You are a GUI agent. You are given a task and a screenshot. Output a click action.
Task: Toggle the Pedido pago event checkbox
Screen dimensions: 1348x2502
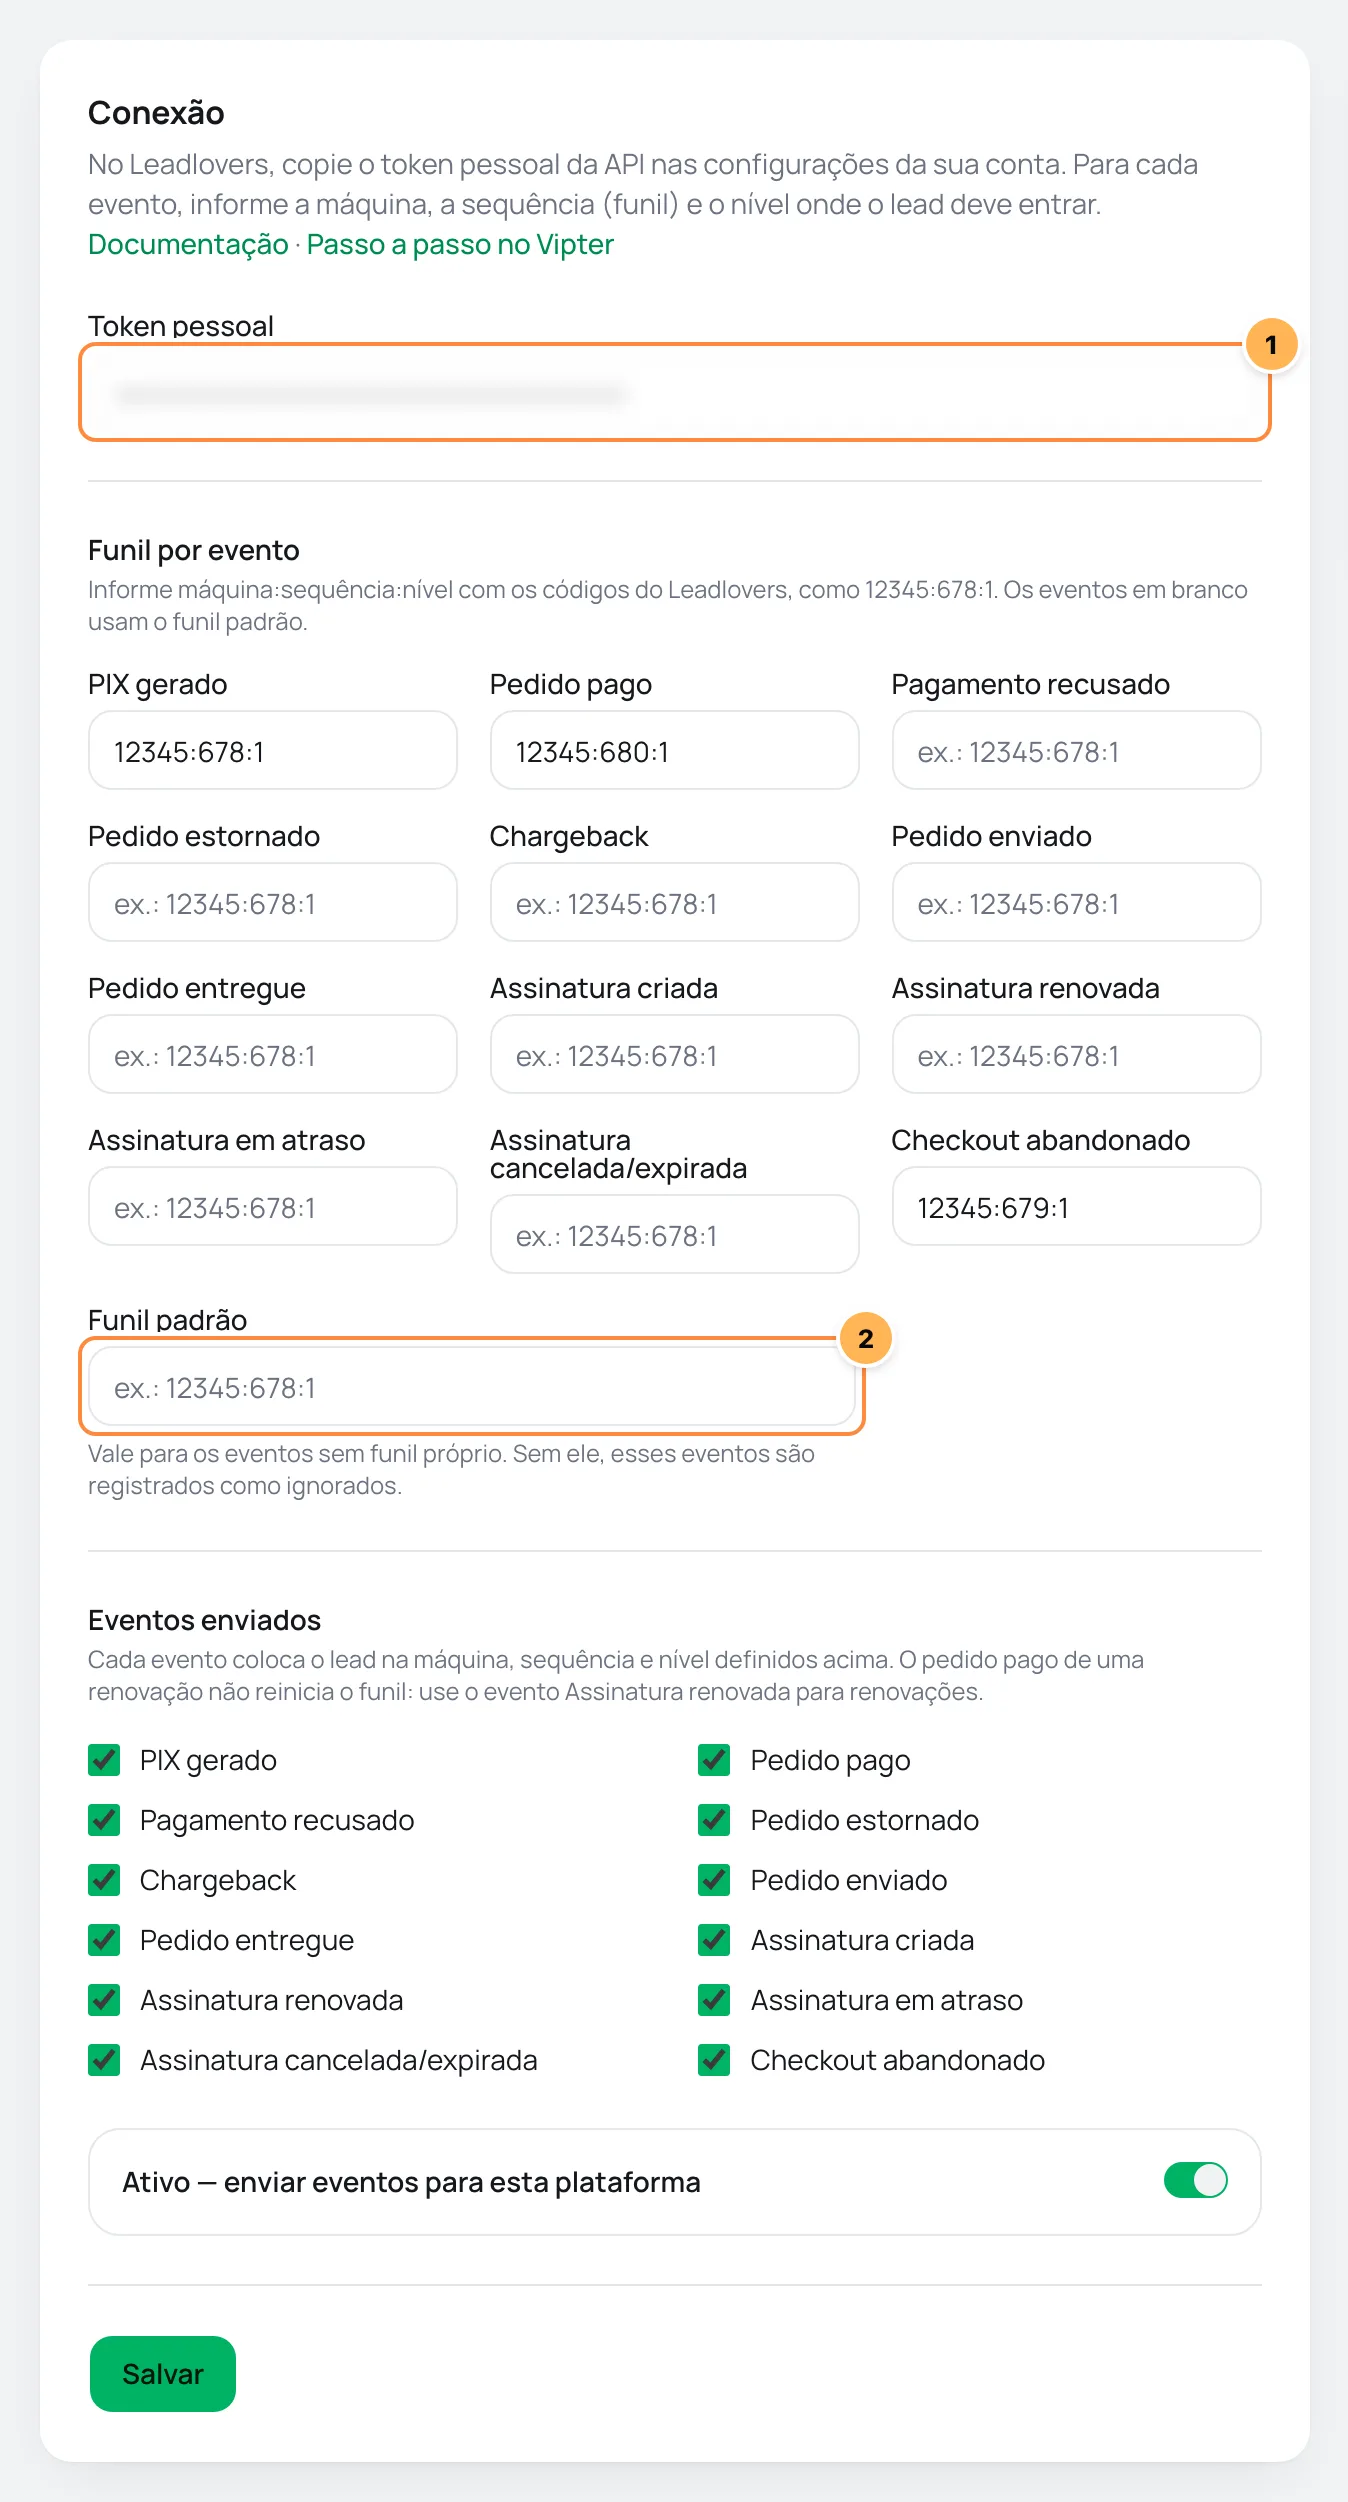714,1760
